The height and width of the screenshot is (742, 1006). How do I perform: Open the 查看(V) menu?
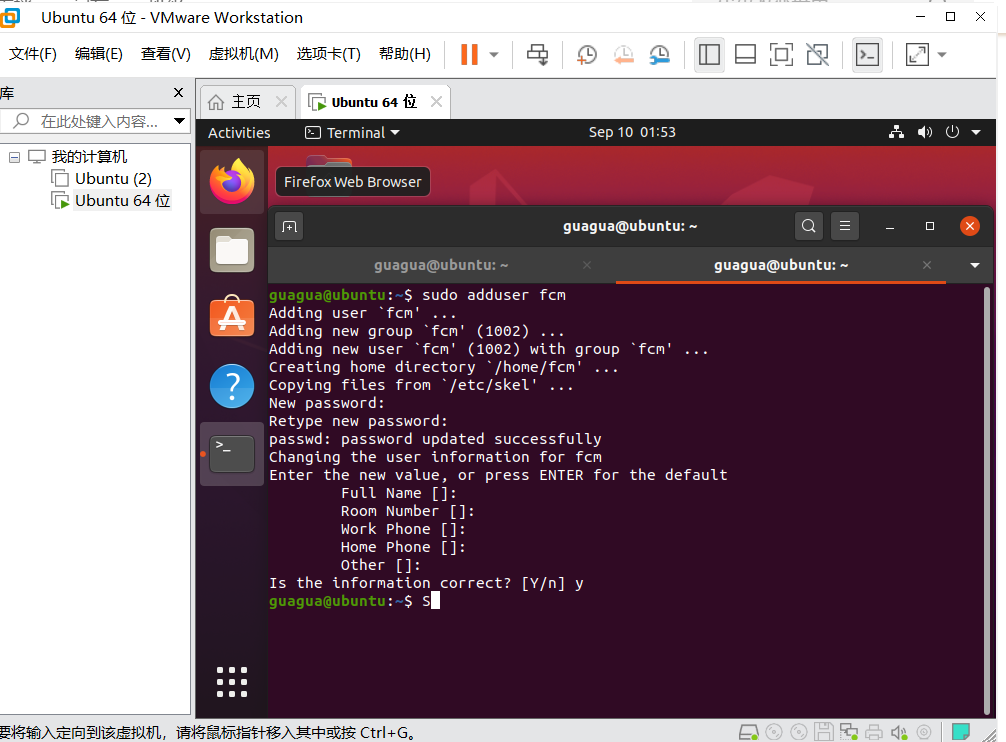click(x=166, y=54)
